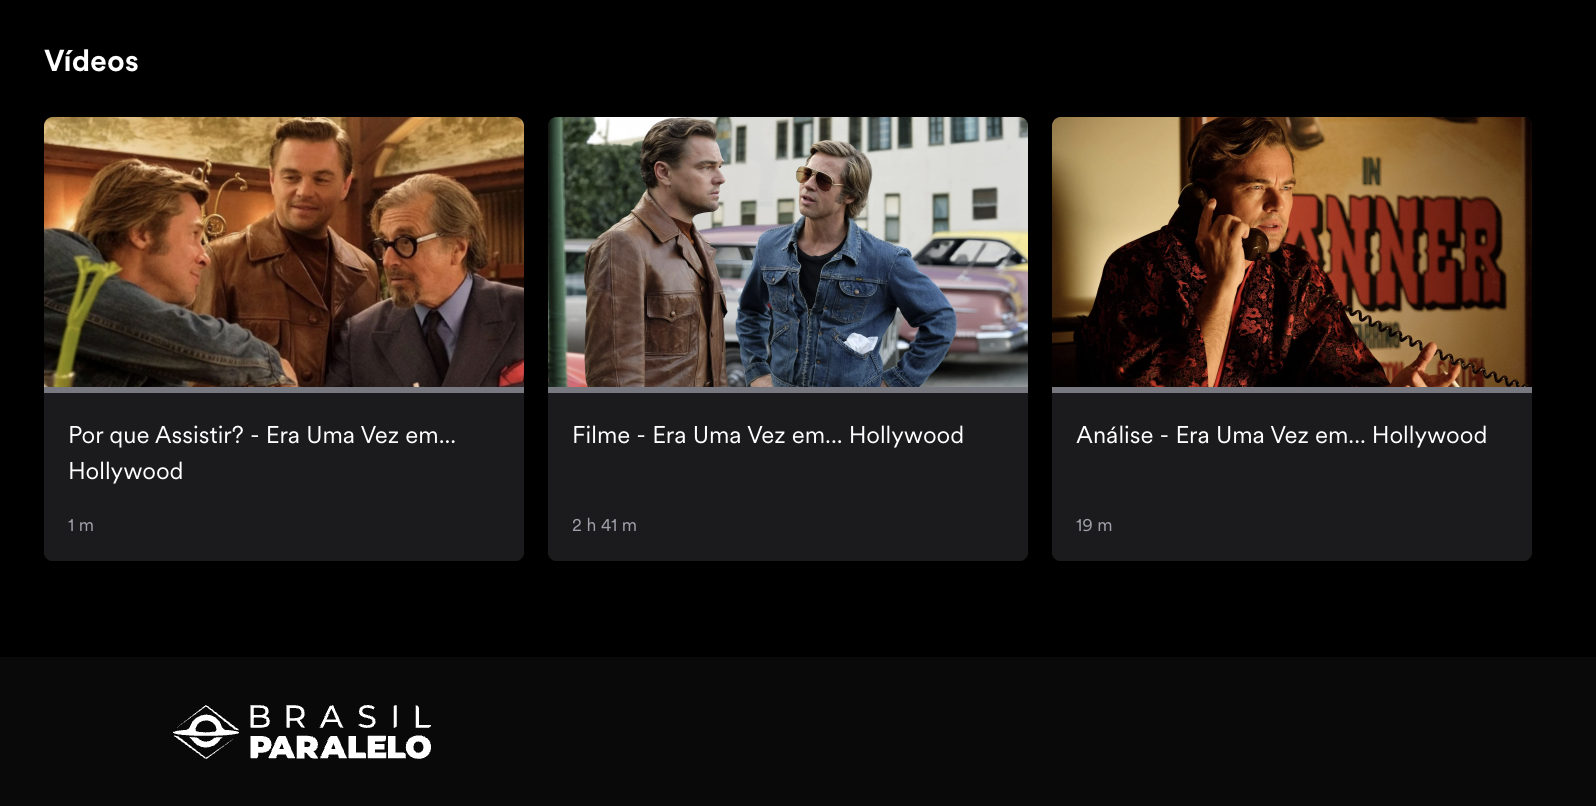Play the 'Filme' video thumbnail with two men

788,252
